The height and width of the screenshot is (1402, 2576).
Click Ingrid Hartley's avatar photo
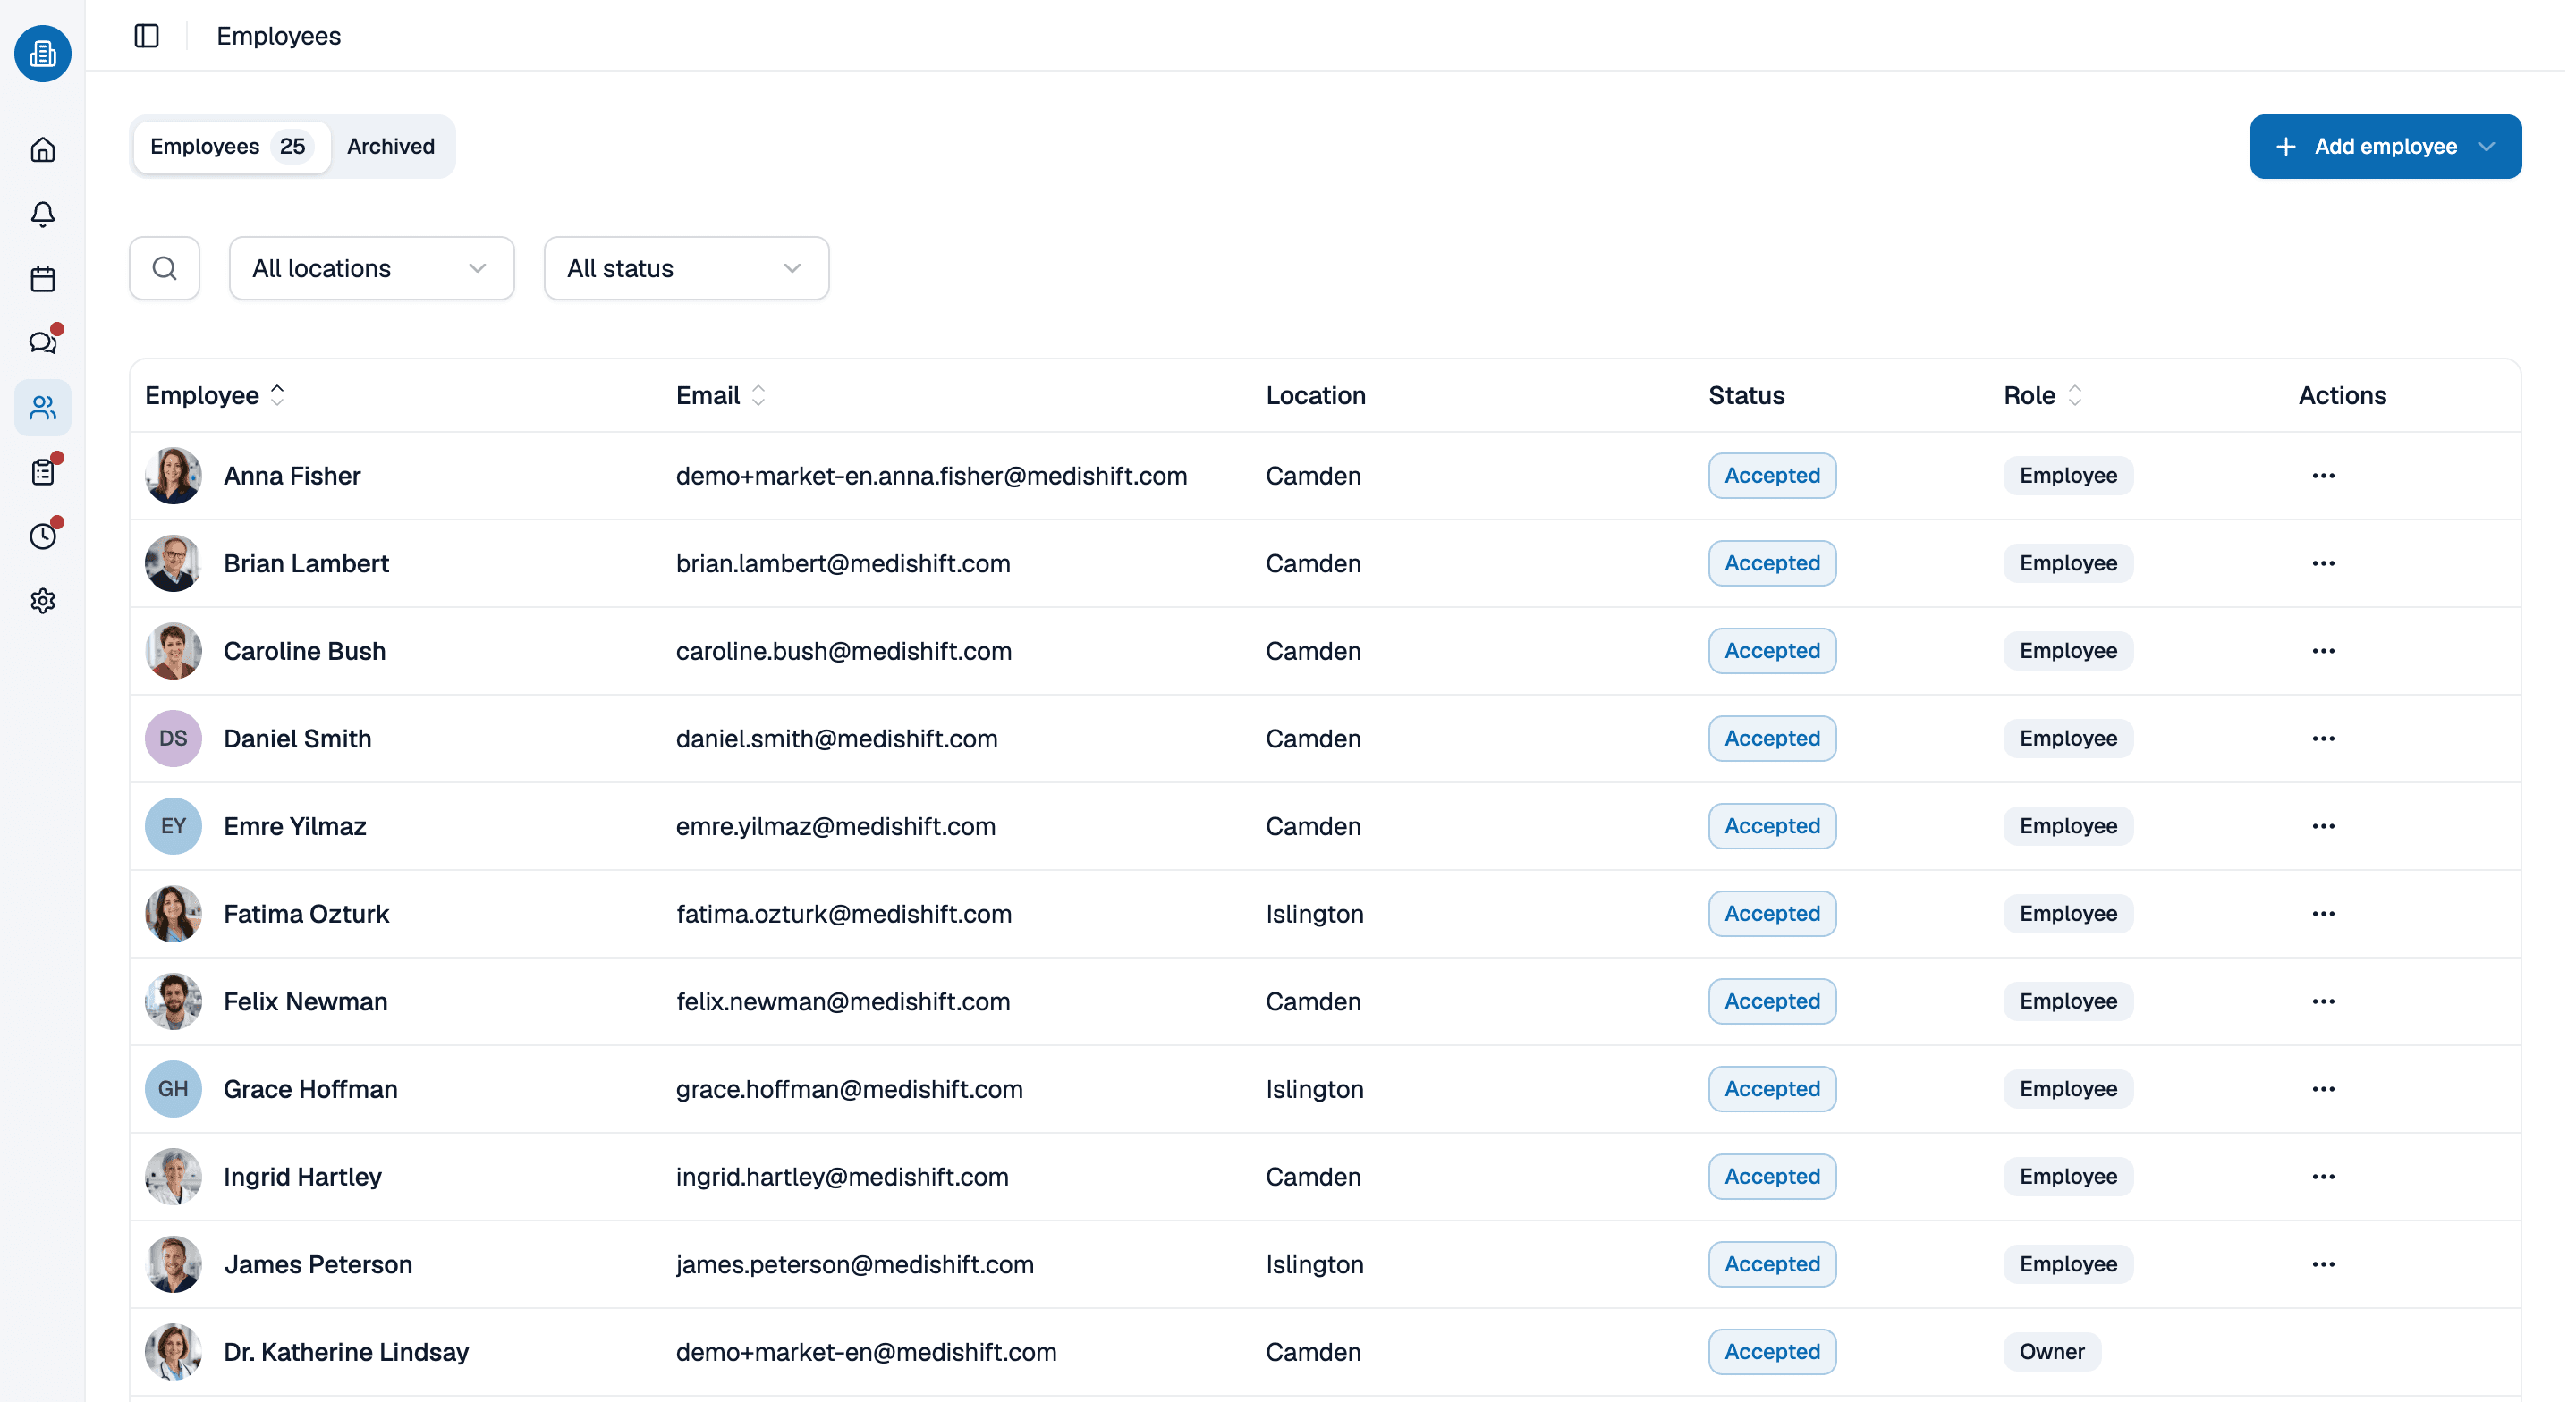coord(173,1176)
